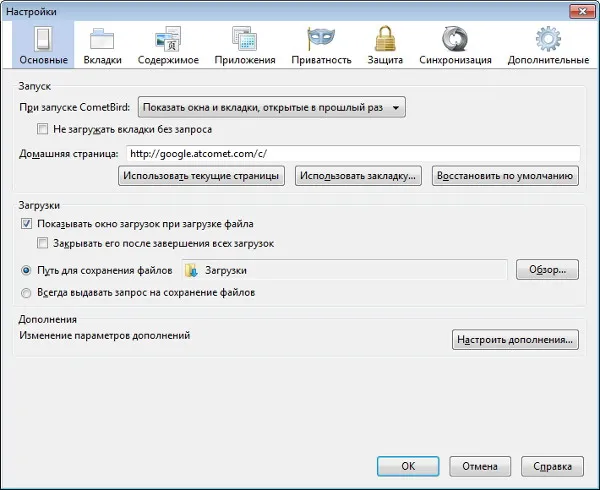The width and height of the screenshot is (600, 490).
Task: Expand the 'При запуске CometBird' dropdown
Action: pos(272,107)
